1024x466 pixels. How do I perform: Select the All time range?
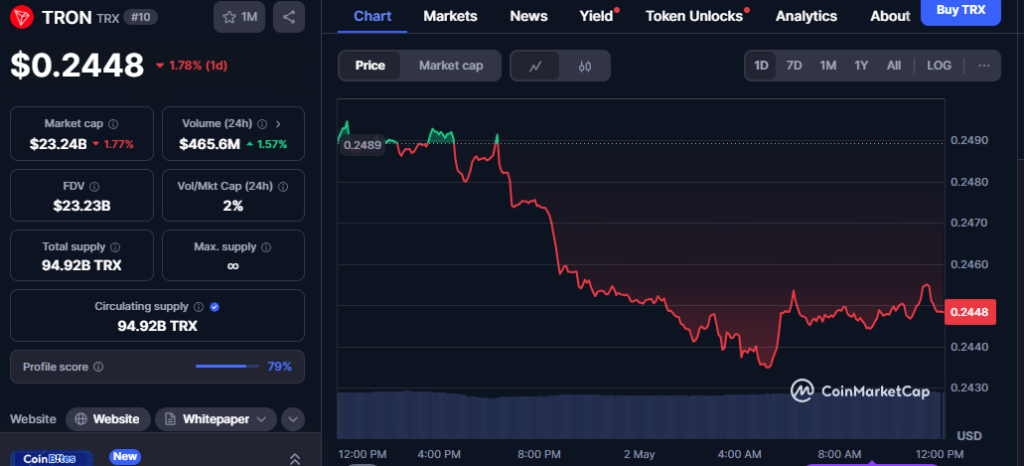click(894, 65)
